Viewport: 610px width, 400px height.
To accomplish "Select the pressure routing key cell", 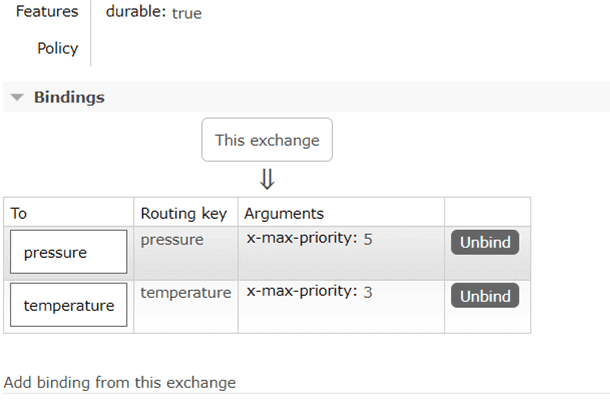I will (x=172, y=240).
